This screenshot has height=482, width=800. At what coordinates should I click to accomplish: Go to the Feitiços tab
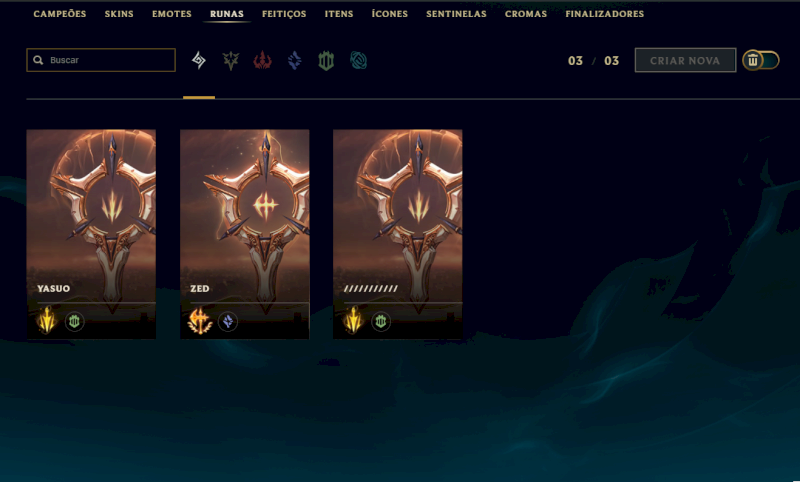[284, 14]
